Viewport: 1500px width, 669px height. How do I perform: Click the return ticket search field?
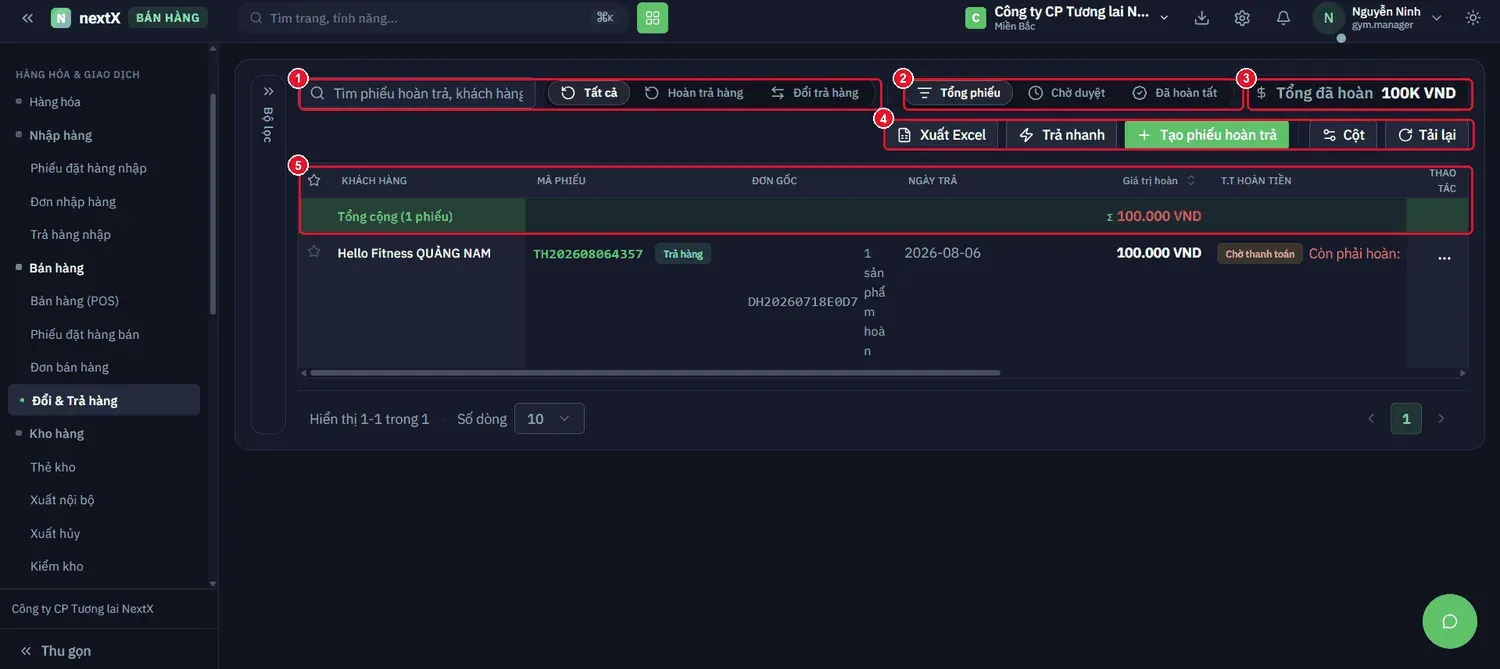click(418, 93)
